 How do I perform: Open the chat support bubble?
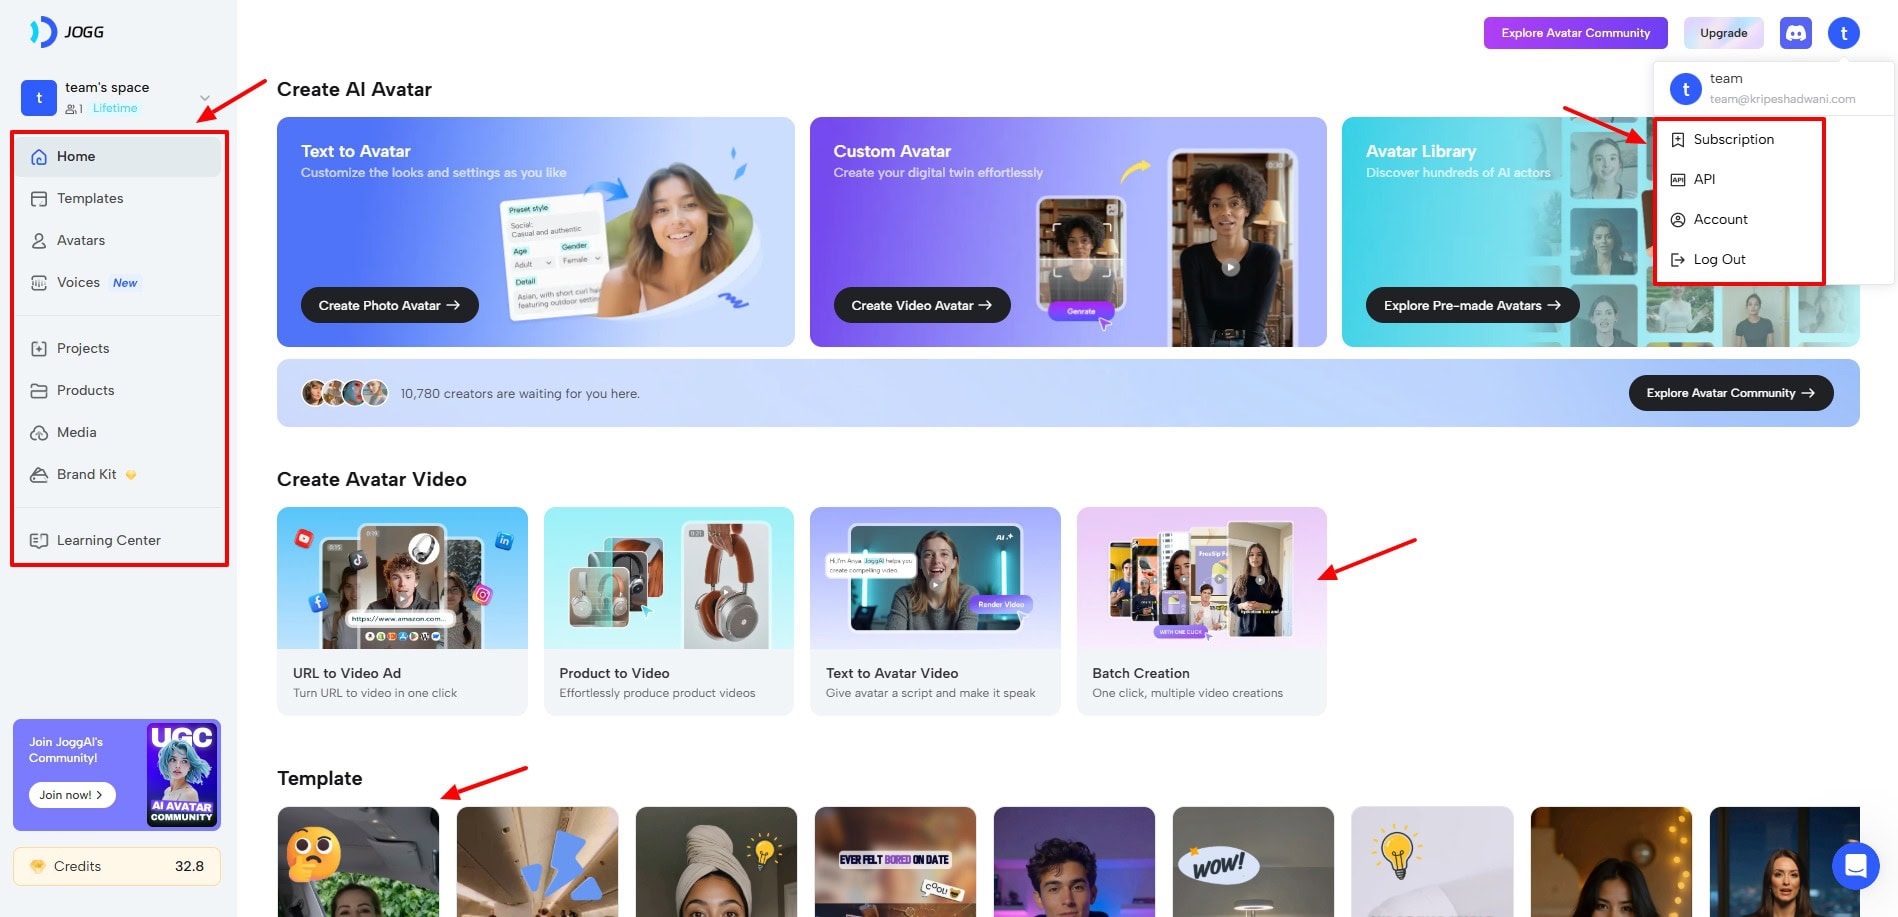1855,866
